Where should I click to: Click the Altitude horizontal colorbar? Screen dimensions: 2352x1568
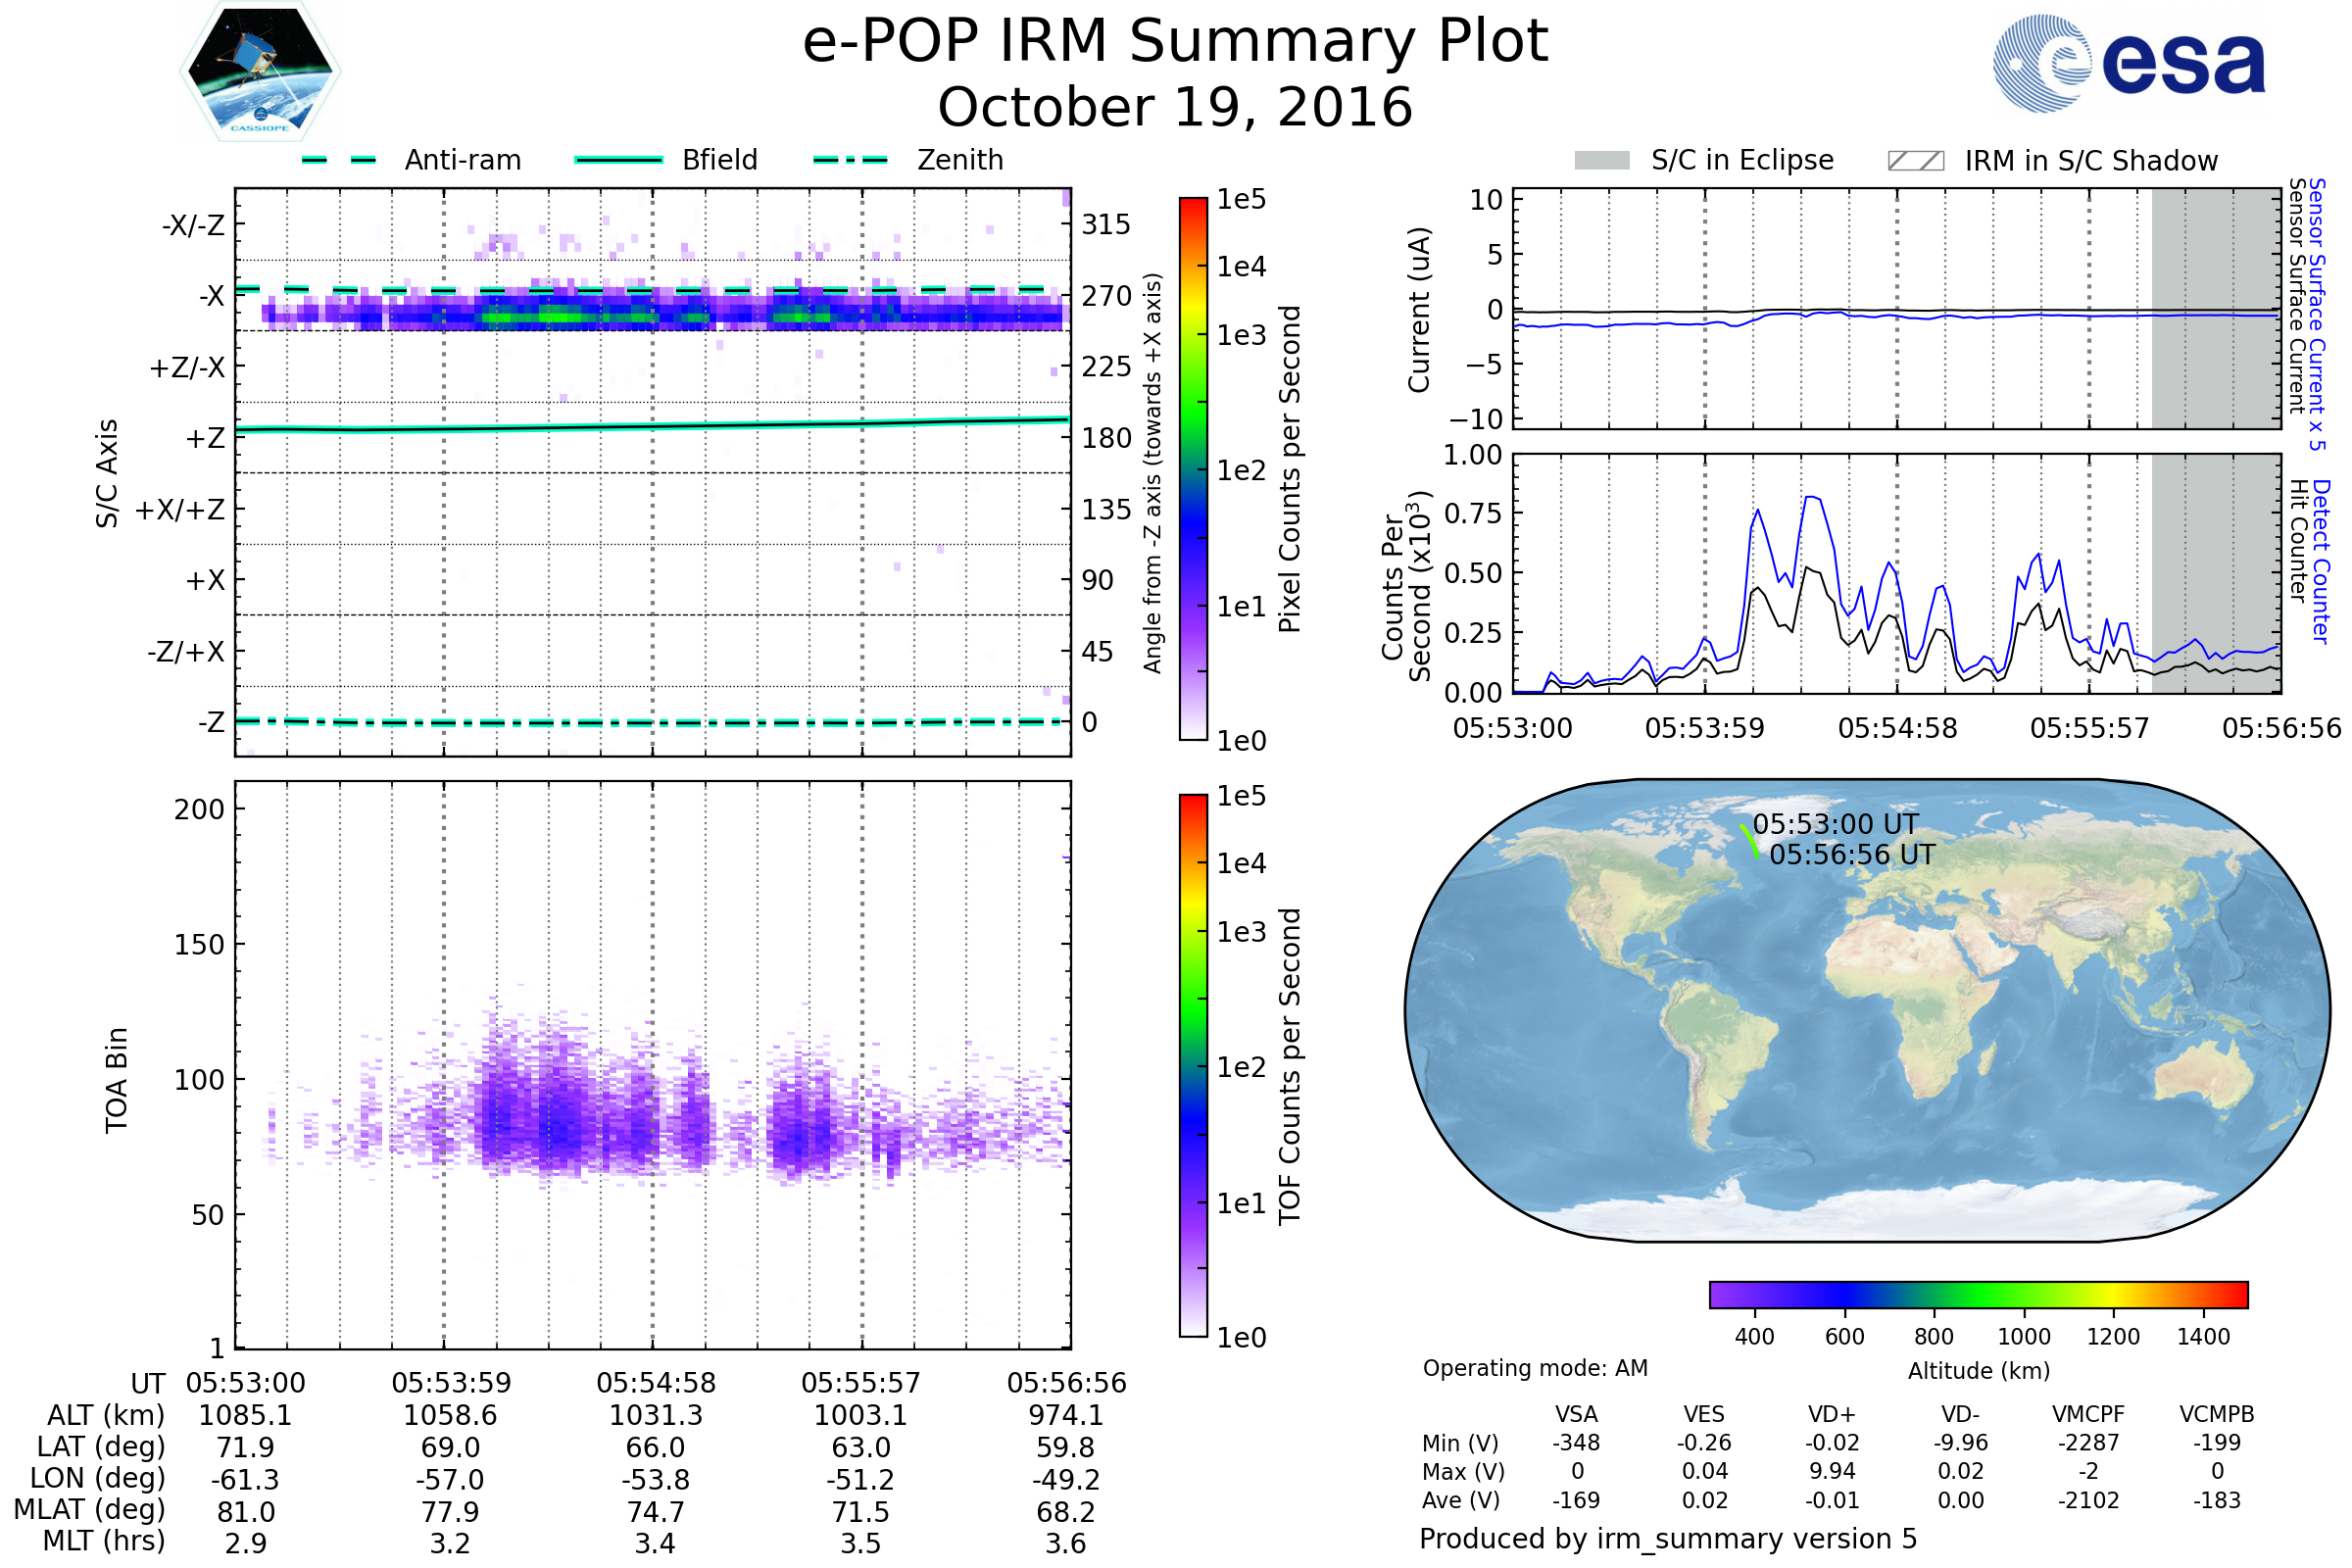point(1978,1294)
